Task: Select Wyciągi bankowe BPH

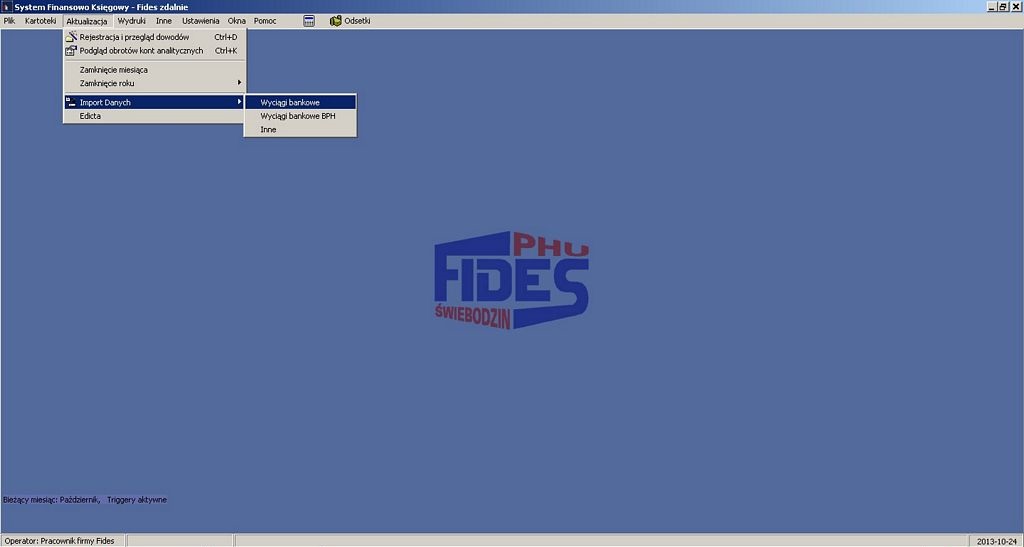Action: pyautogui.click(x=300, y=116)
